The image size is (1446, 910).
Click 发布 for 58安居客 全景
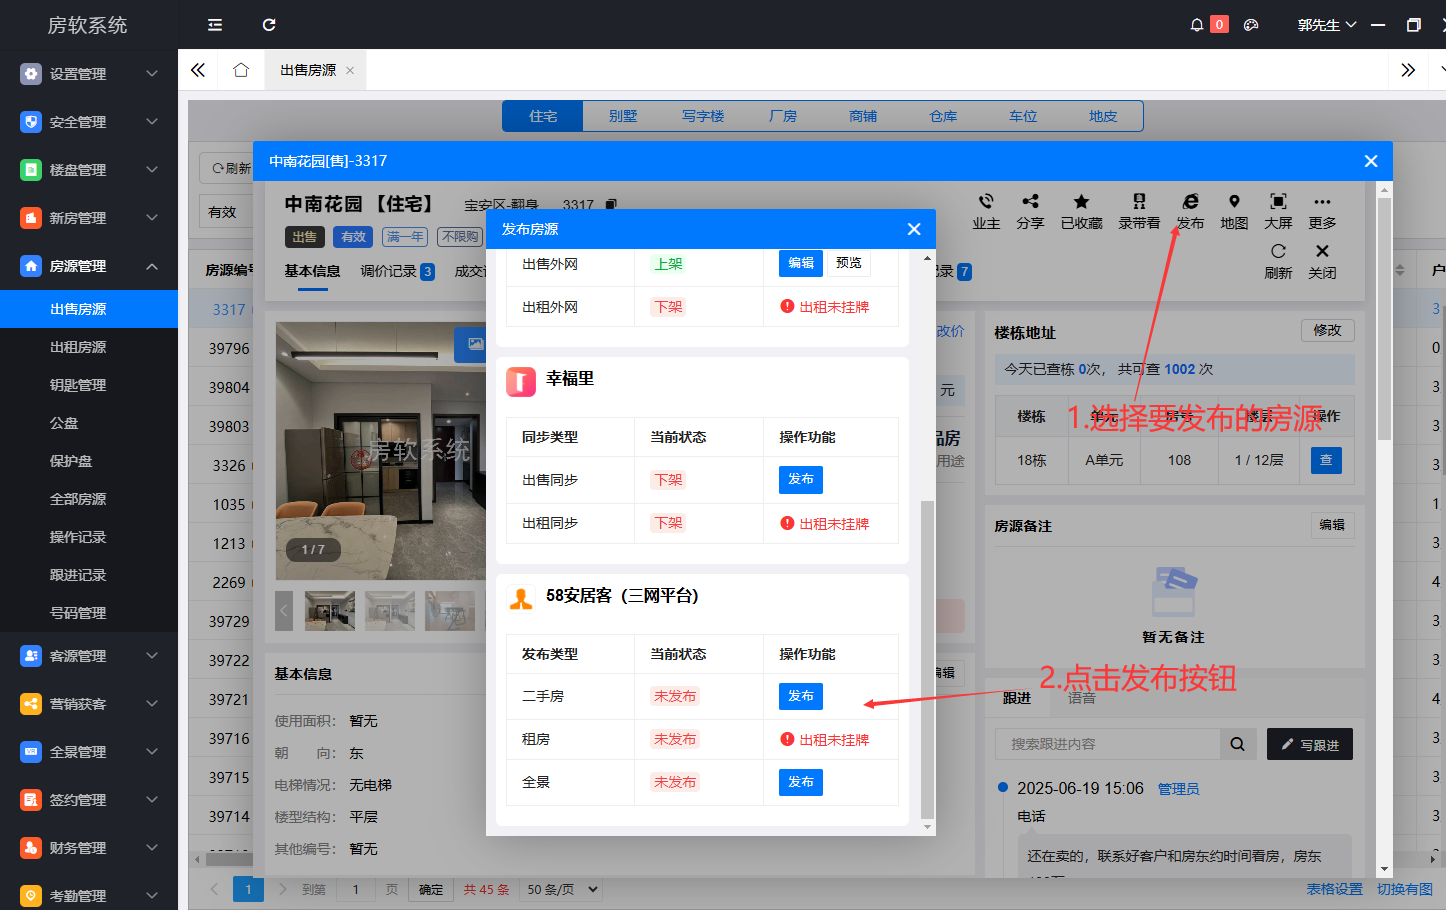[x=801, y=782]
